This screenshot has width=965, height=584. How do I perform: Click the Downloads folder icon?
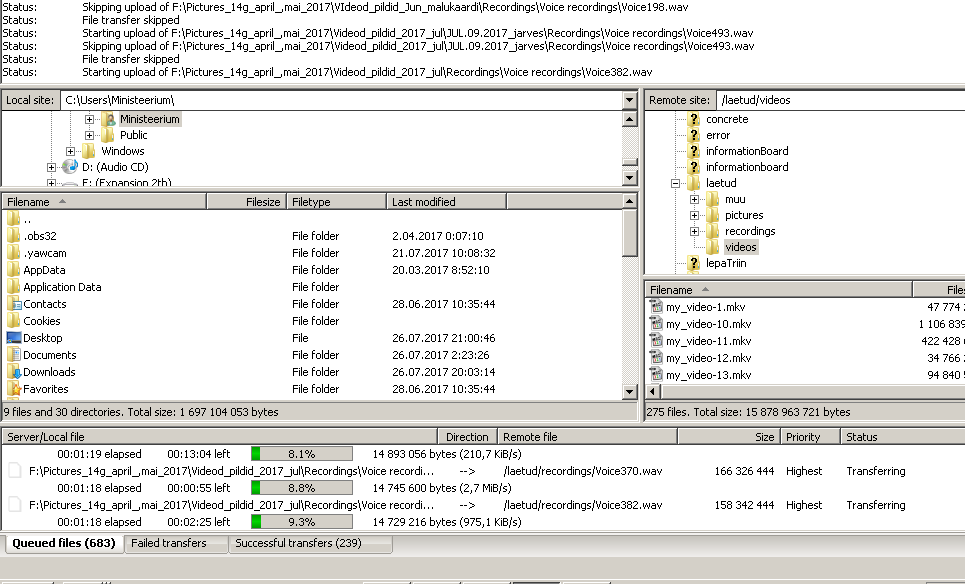14,372
